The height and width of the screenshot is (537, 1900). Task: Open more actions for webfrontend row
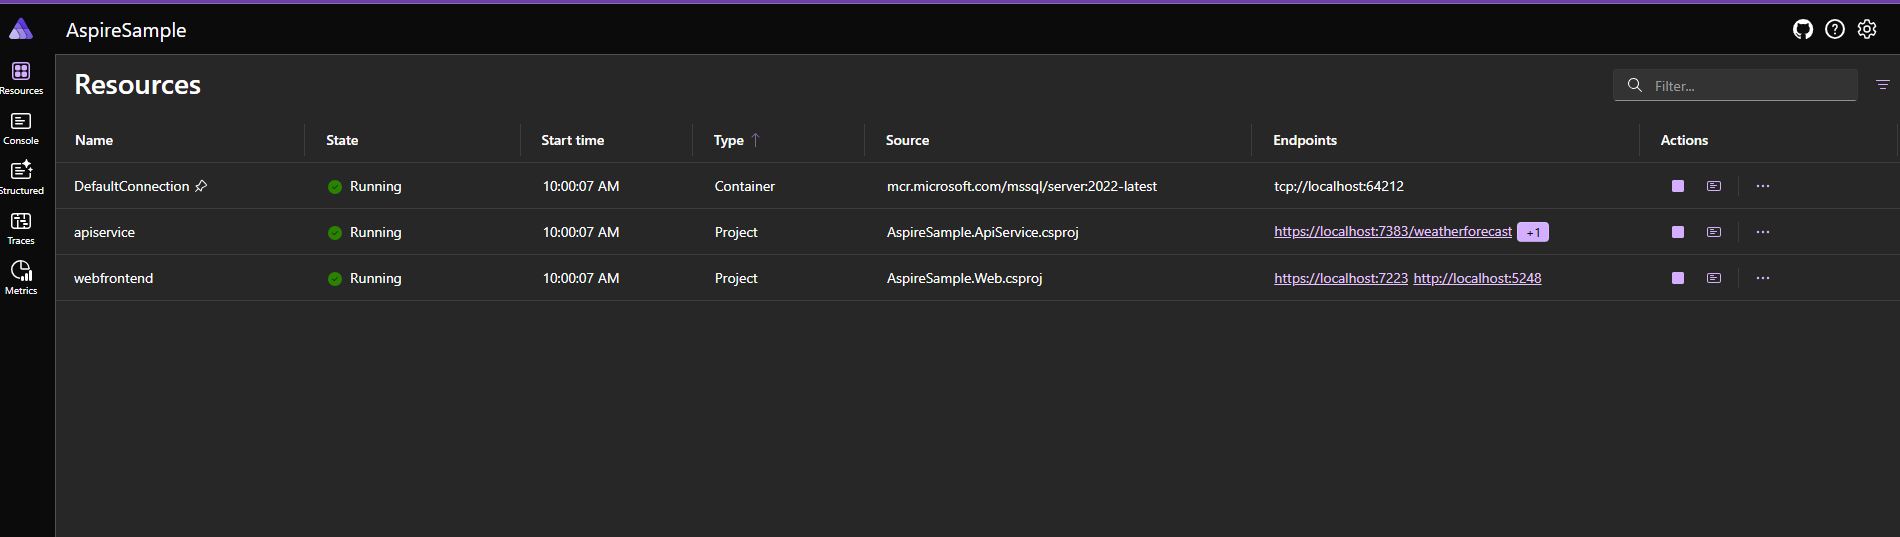coord(1763,278)
